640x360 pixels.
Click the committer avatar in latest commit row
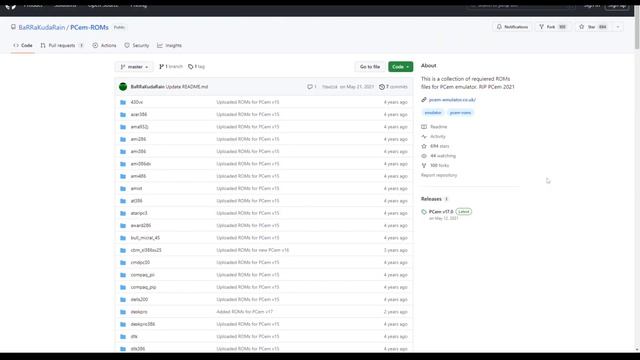123,87
